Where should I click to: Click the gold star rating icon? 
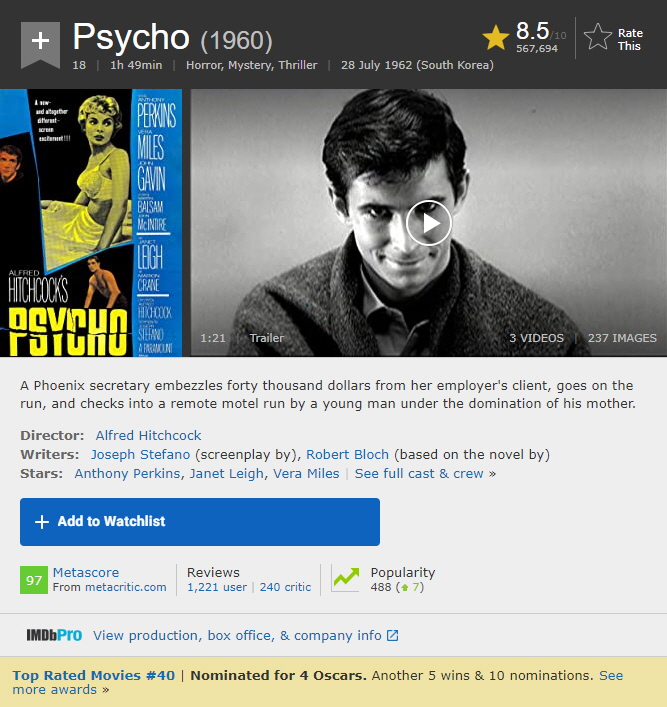tap(495, 38)
